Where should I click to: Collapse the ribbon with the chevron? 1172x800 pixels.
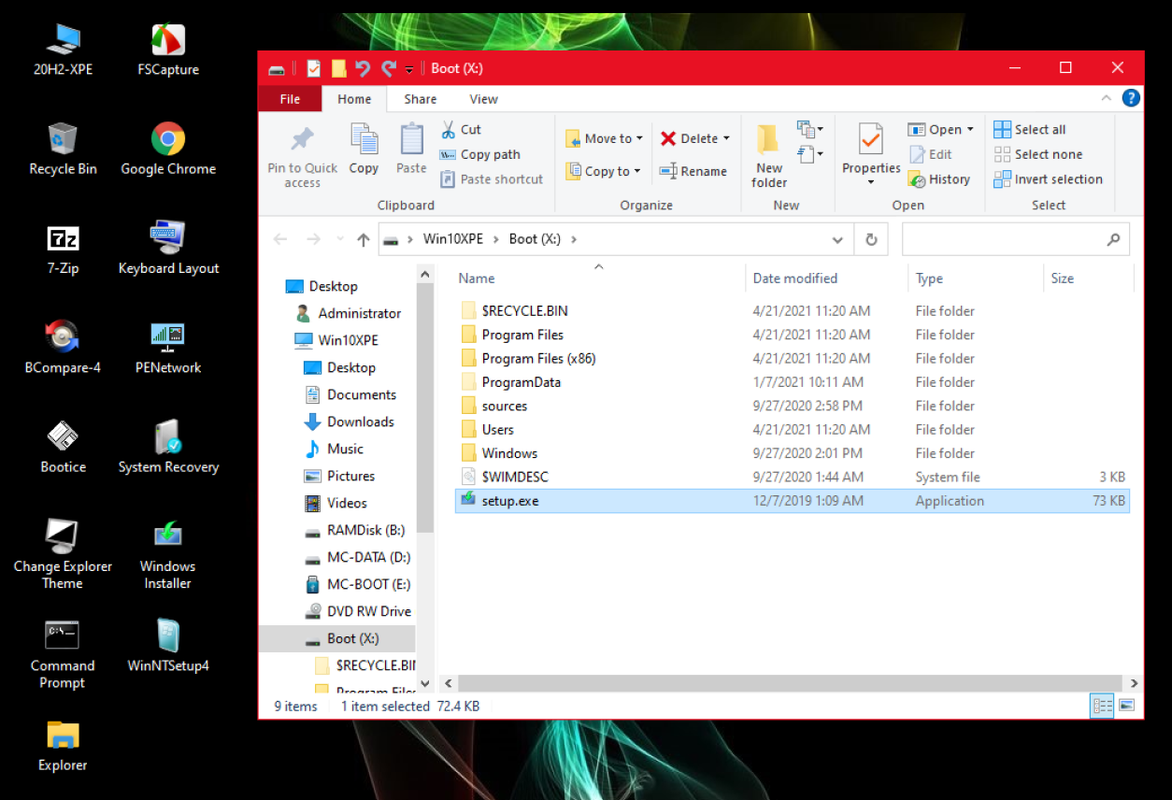1105,98
